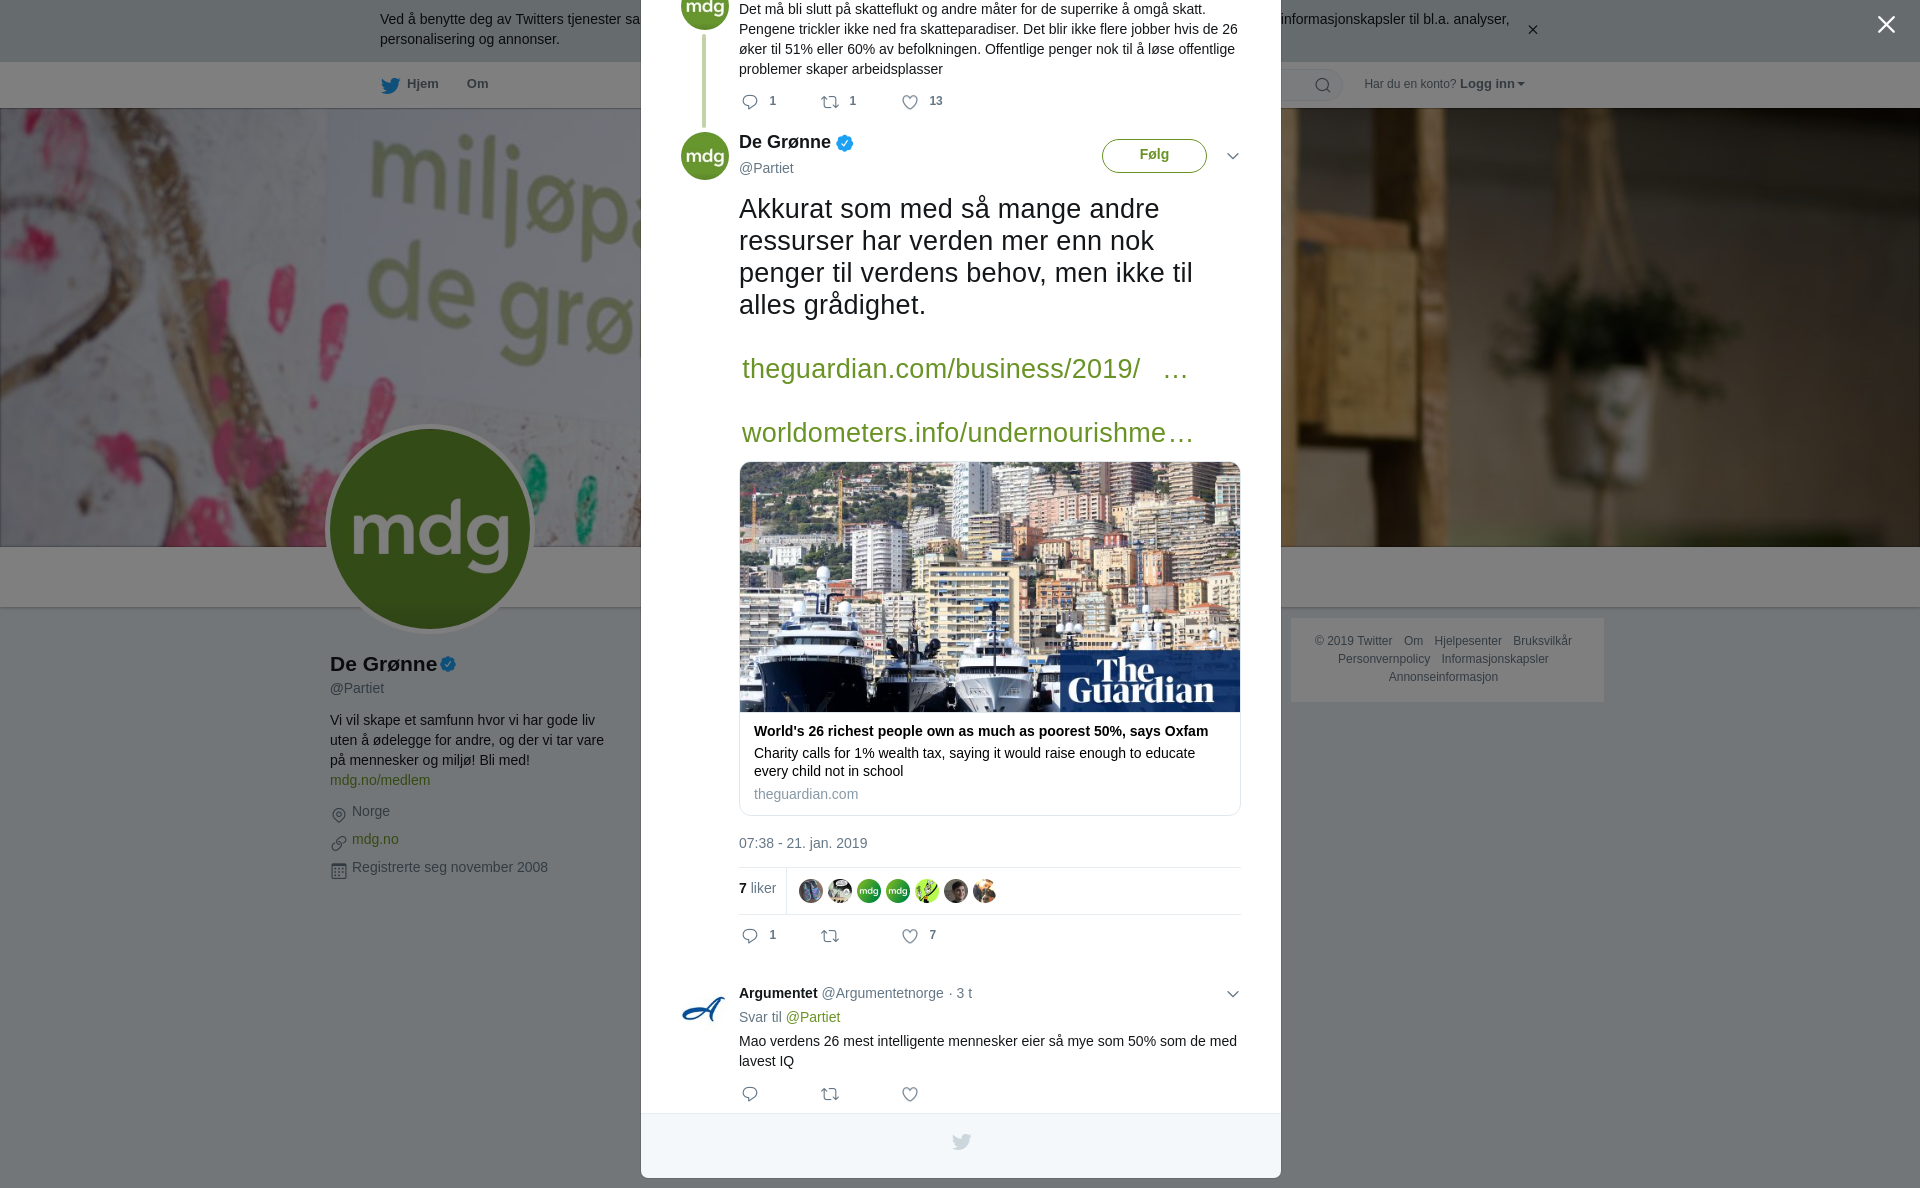Viewport: 1920px width, 1188px height.
Task: Close the tweet overlay with X
Action: tap(1886, 25)
